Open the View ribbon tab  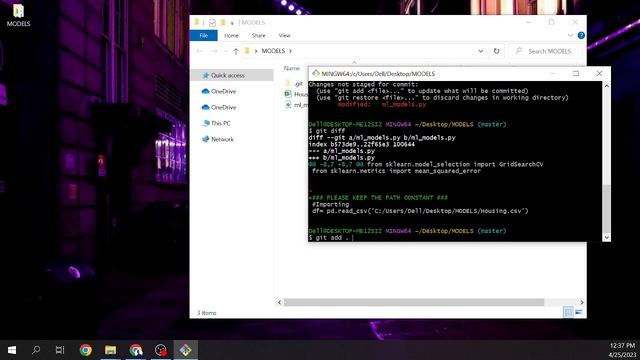(x=284, y=36)
